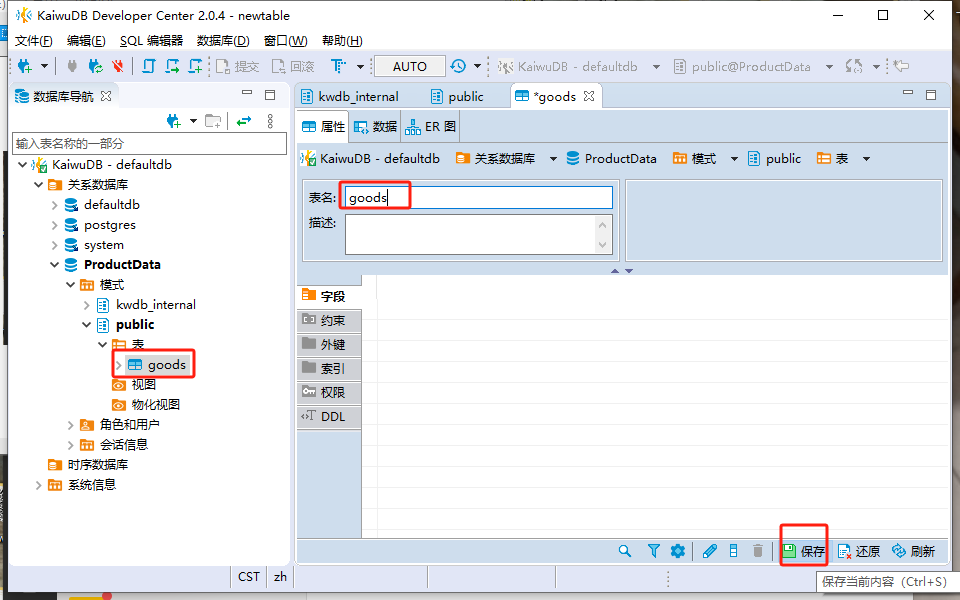Click the 描述 description text area
The height and width of the screenshot is (600, 960).
(479, 234)
